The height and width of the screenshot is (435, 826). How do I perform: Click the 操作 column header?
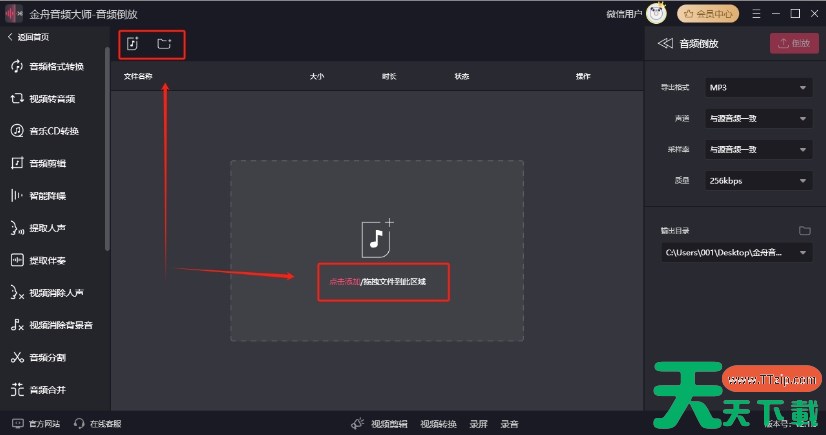coord(583,76)
